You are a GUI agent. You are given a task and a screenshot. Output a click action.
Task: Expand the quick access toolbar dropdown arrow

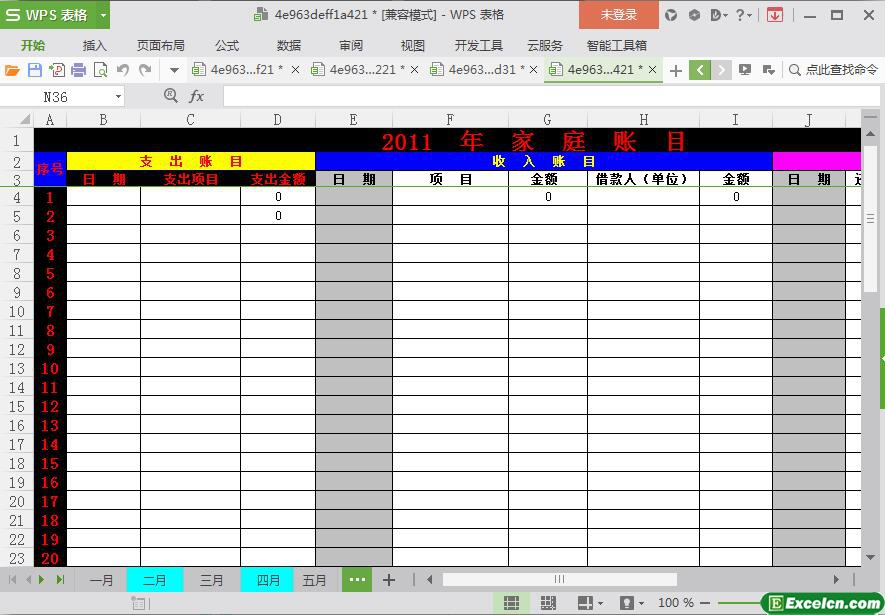(174, 71)
